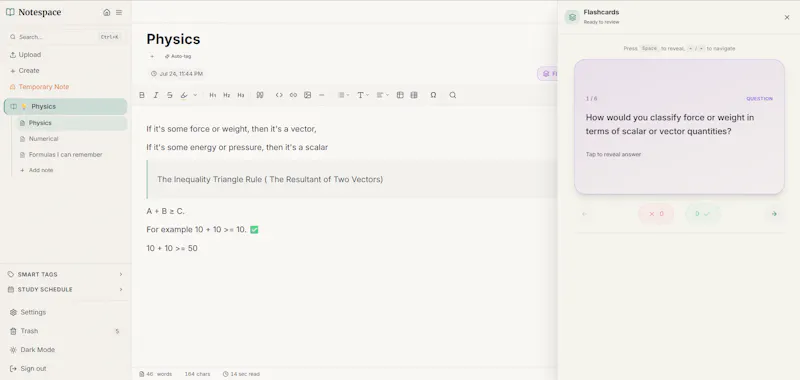Click the Physics note title
The width and height of the screenshot is (800, 380).
pos(173,39)
